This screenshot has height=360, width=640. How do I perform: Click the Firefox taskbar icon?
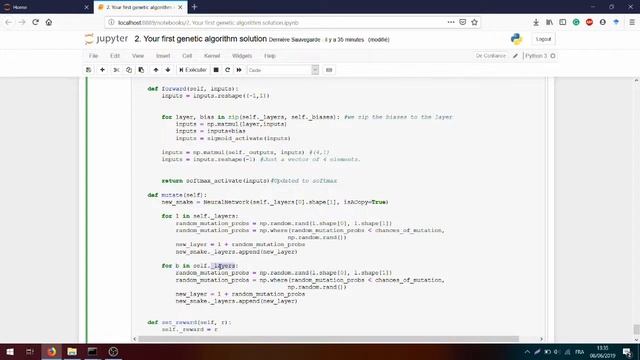tap(51, 351)
